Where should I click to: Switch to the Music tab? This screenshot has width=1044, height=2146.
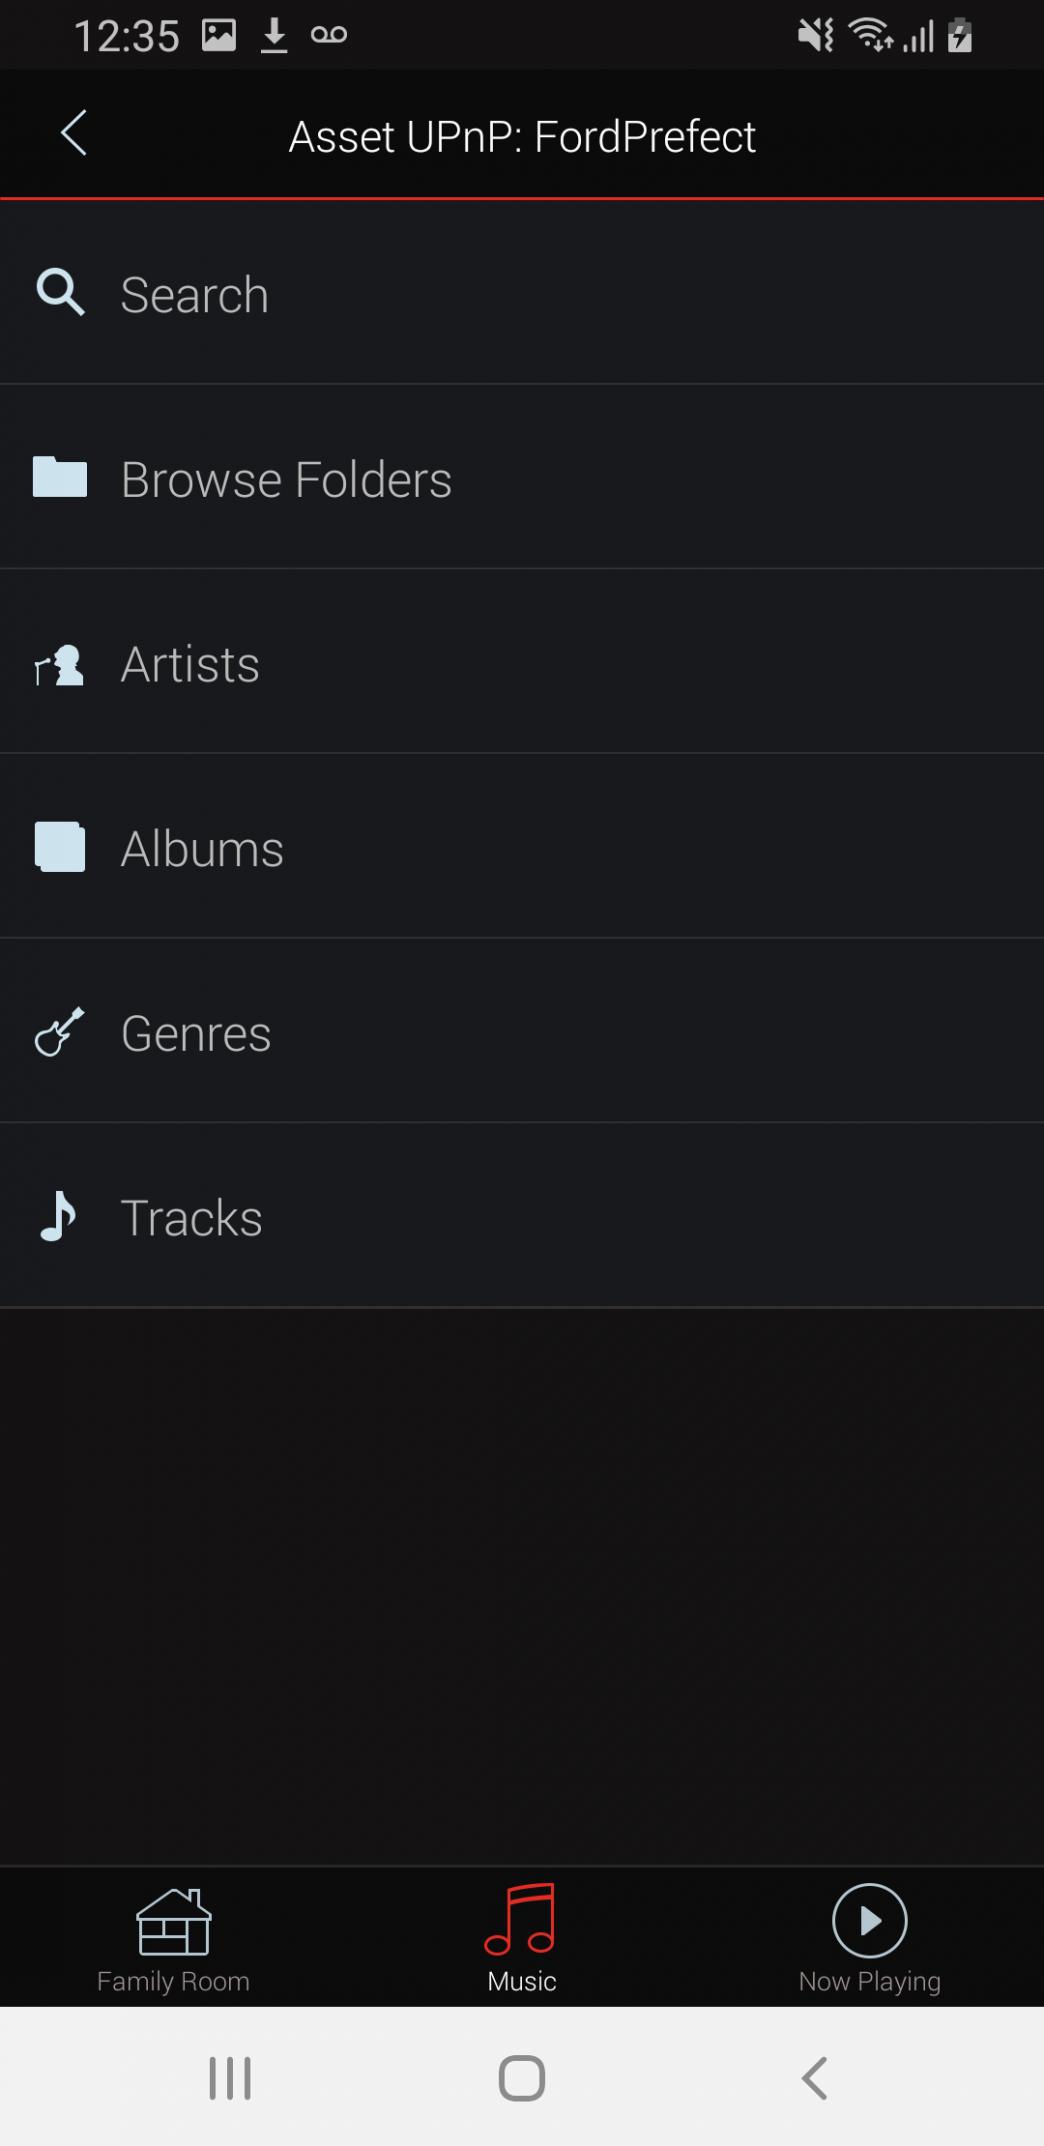pos(521,1938)
